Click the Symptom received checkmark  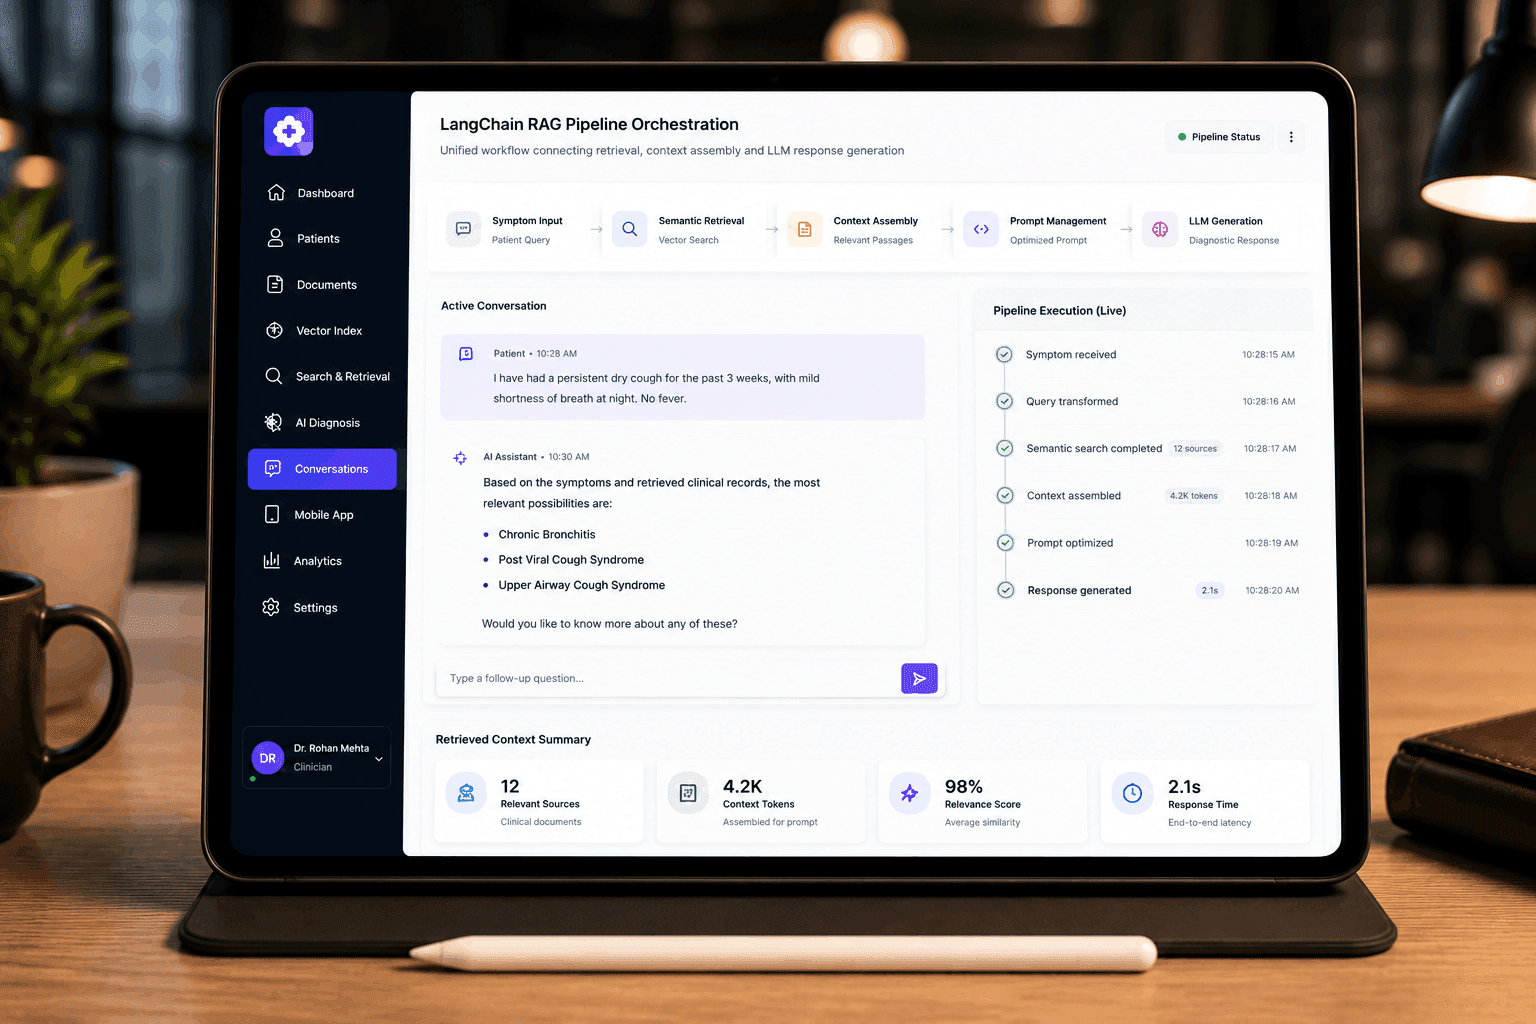click(1004, 354)
